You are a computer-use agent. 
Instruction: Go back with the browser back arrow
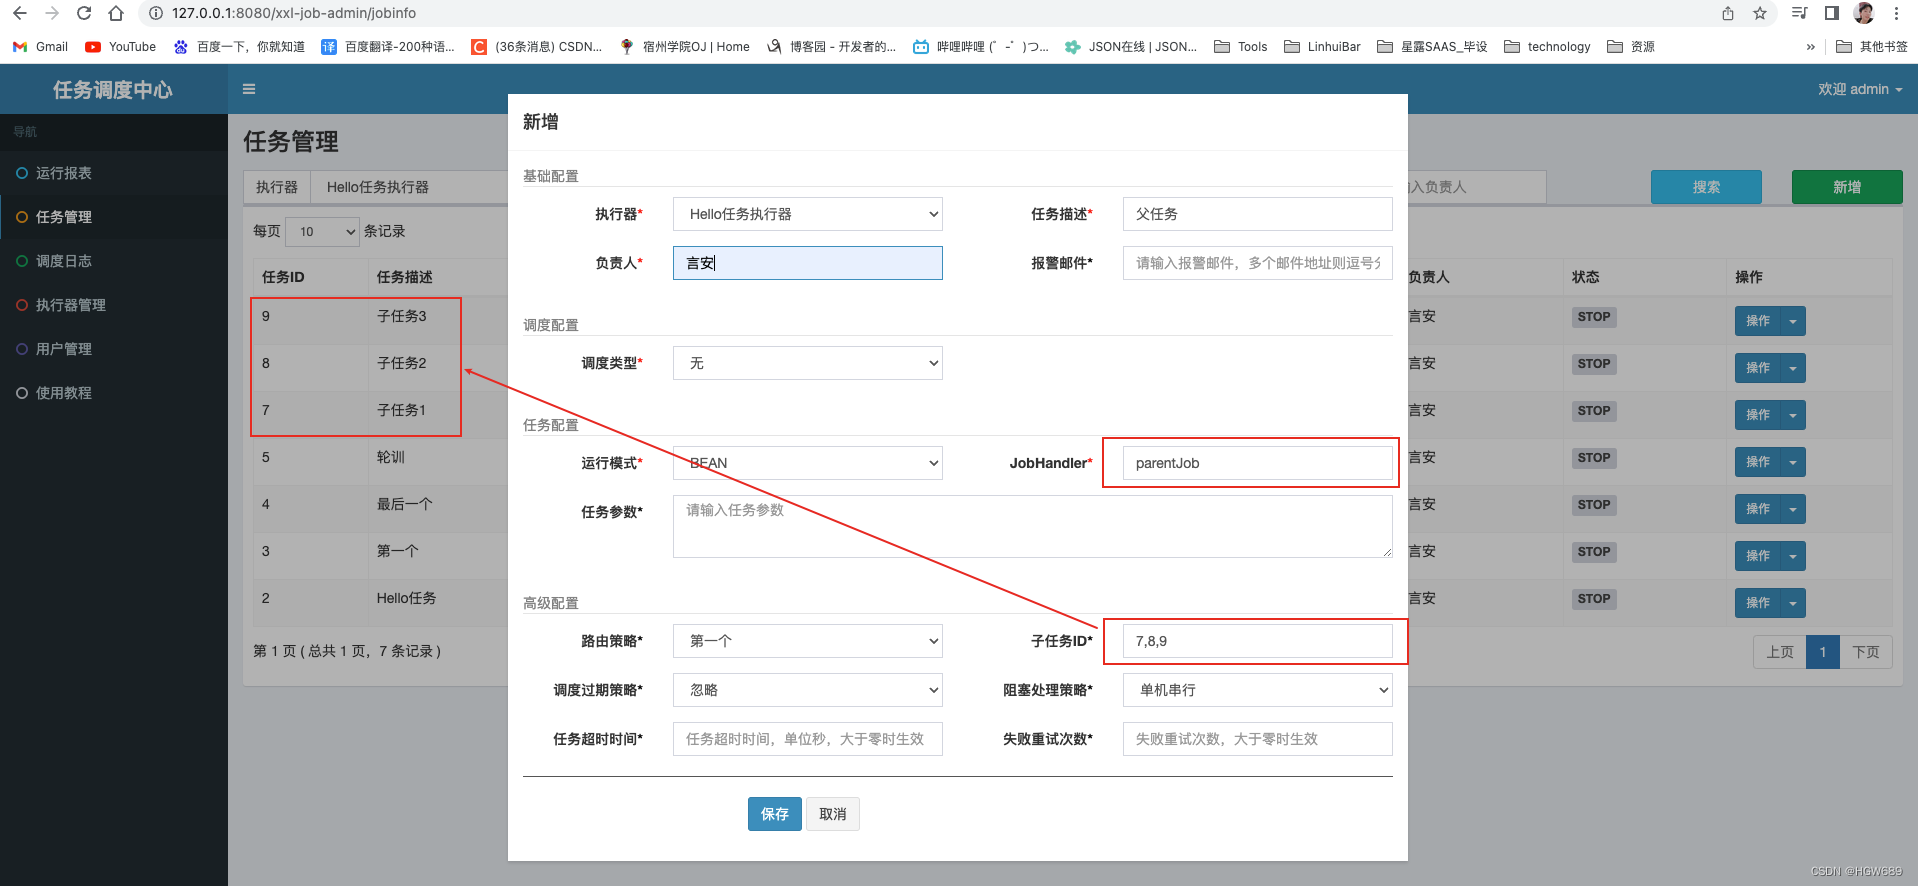pos(20,13)
